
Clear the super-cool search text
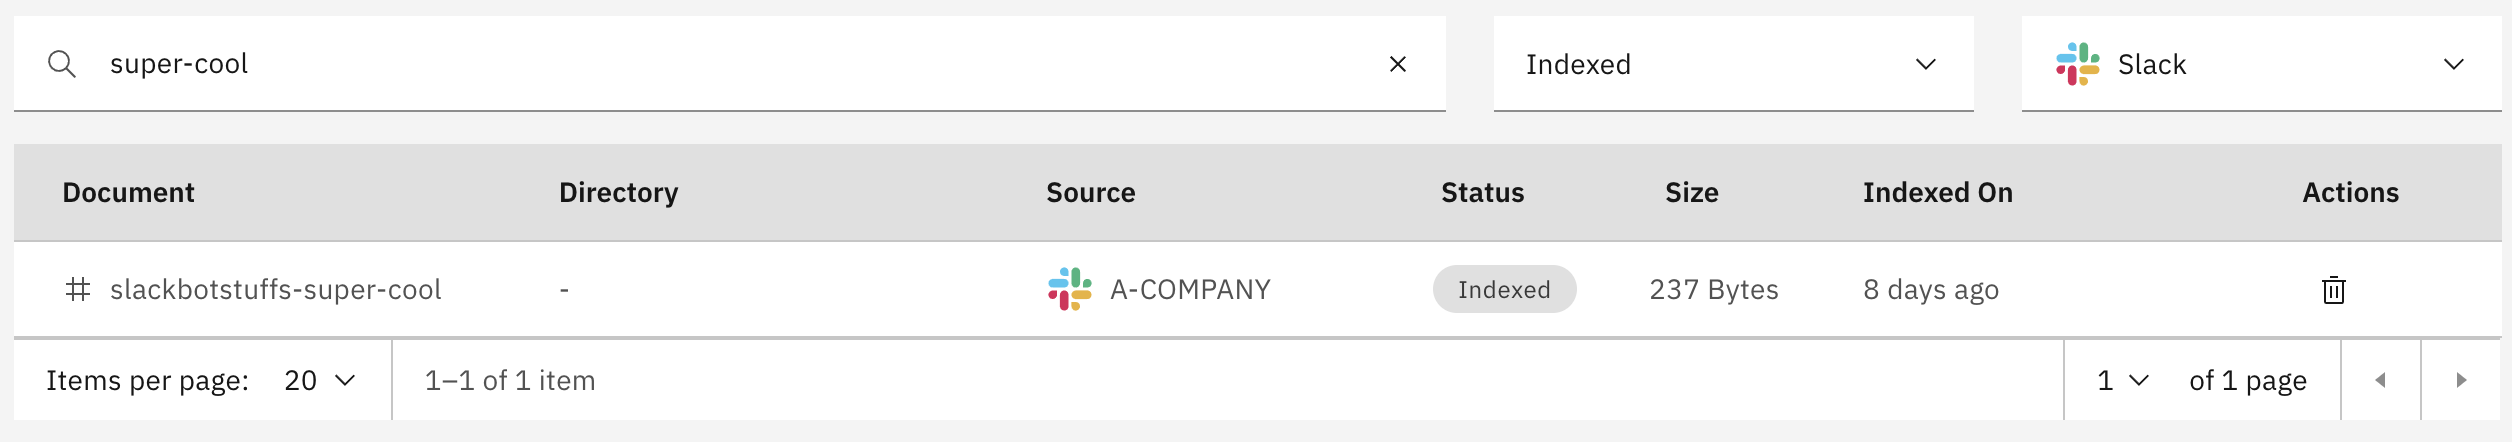pyautogui.click(x=1398, y=64)
